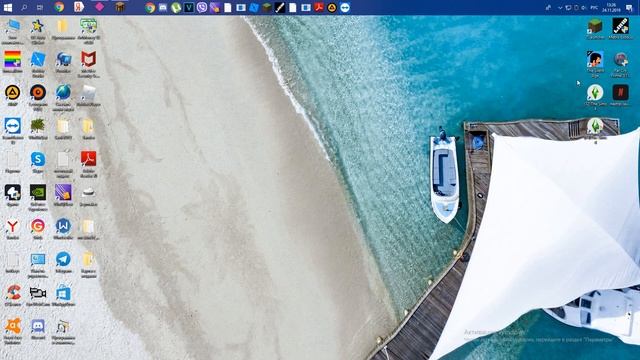Select the NVIDIA GeForce Experience desktop icon
Screen dimensions: 640x360
(38, 197)
